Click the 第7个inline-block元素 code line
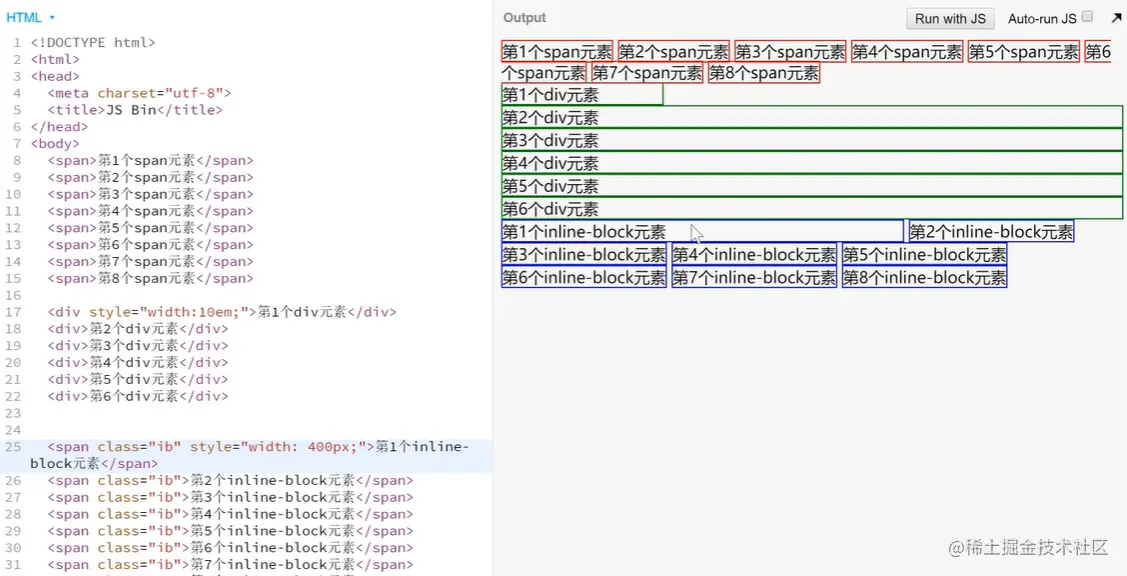1127x576 pixels. (231, 564)
